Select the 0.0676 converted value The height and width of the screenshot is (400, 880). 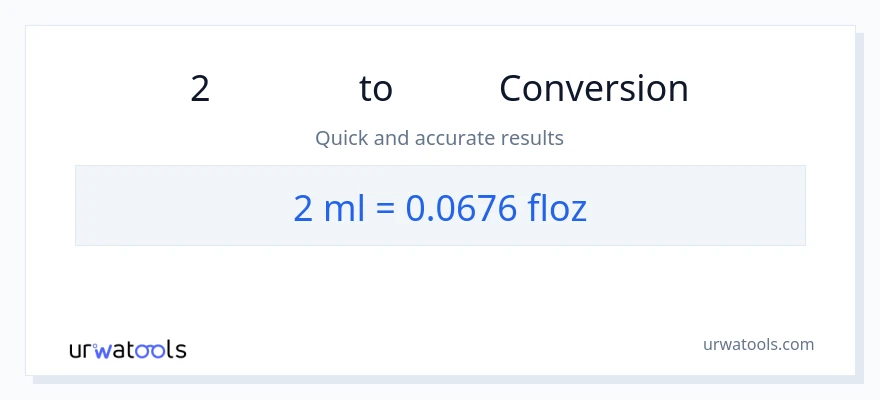click(x=461, y=207)
